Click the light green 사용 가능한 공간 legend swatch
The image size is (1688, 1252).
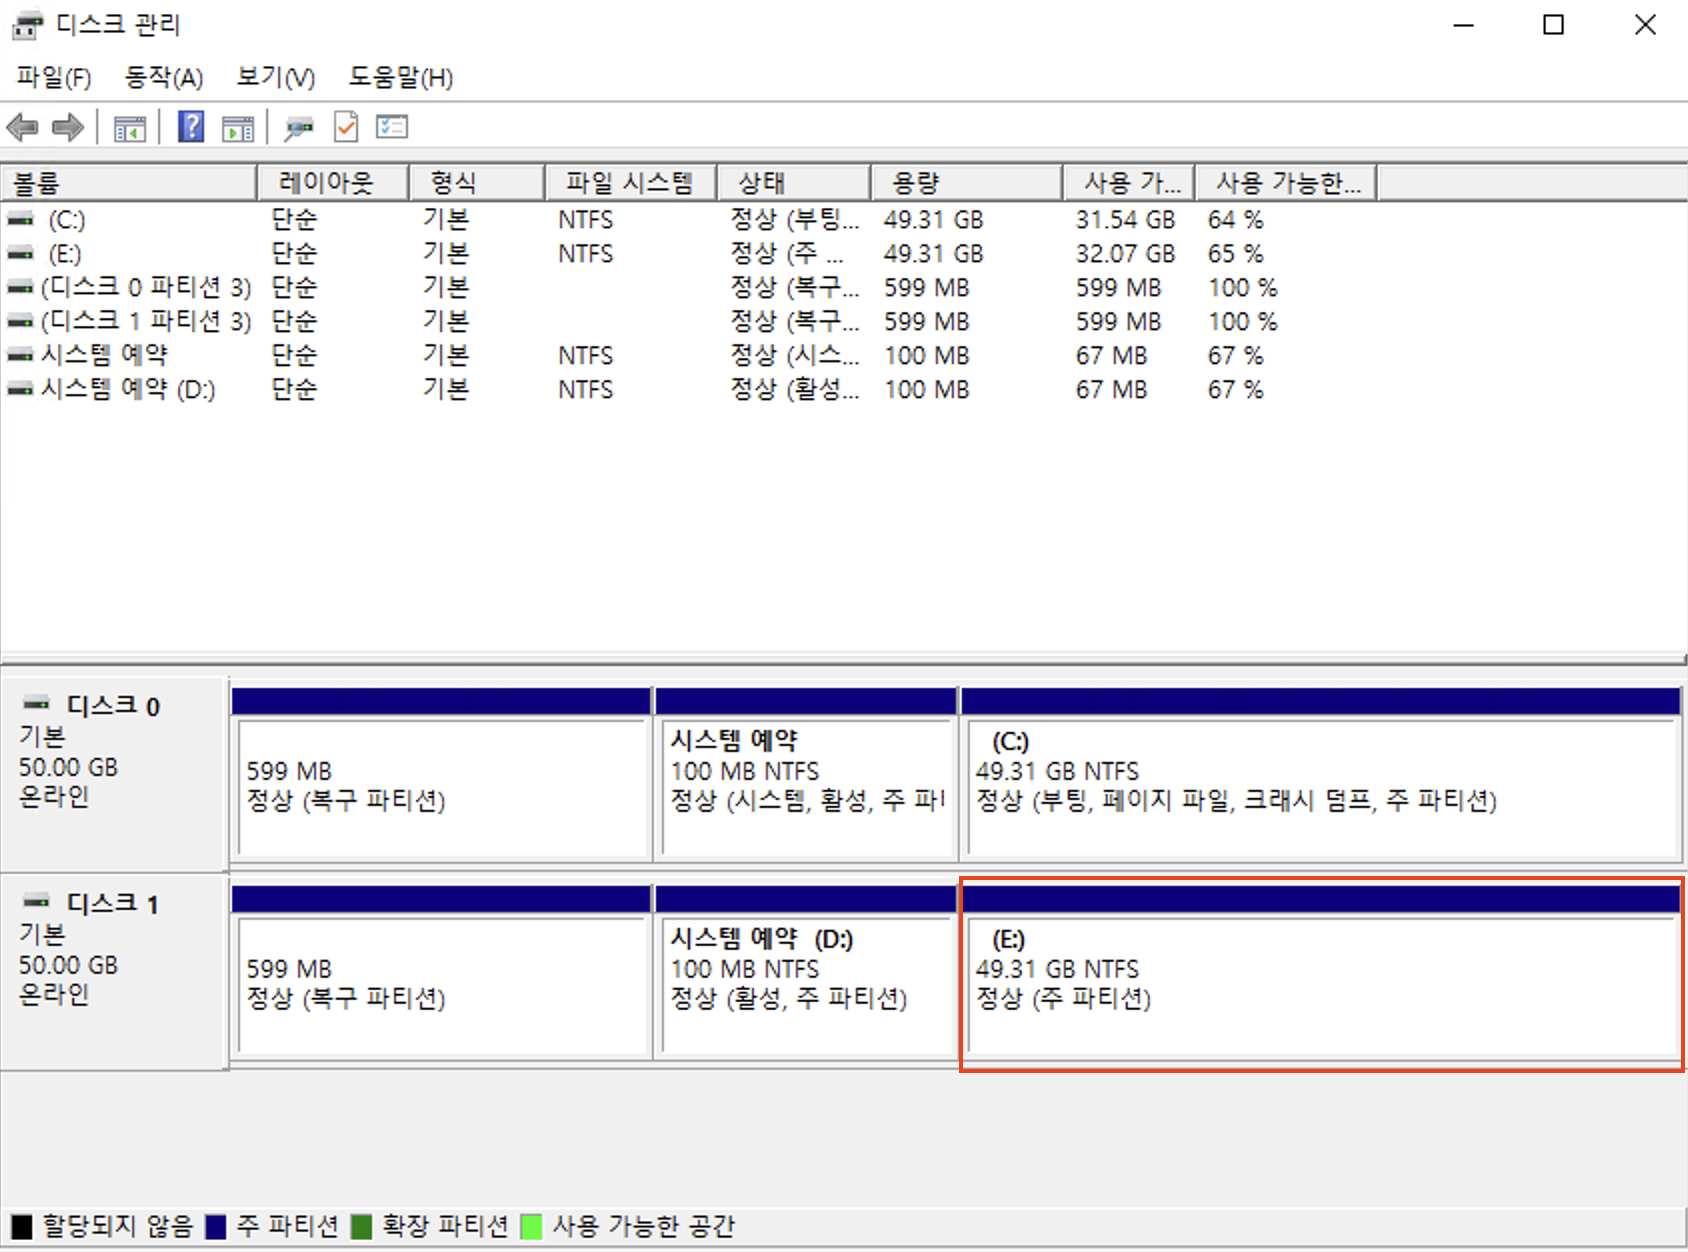[532, 1226]
